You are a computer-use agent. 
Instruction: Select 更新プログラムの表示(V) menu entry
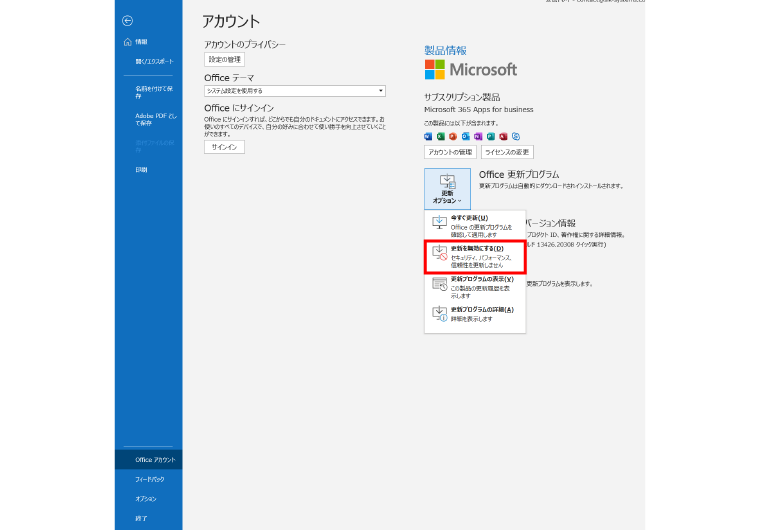tap(475, 288)
